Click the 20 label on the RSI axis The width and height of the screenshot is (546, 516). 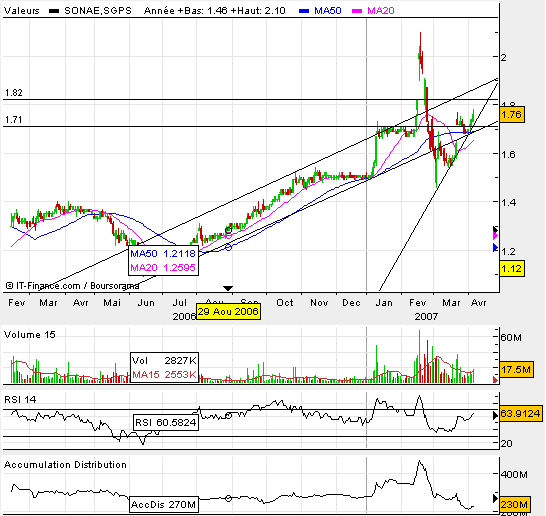pyautogui.click(x=507, y=444)
